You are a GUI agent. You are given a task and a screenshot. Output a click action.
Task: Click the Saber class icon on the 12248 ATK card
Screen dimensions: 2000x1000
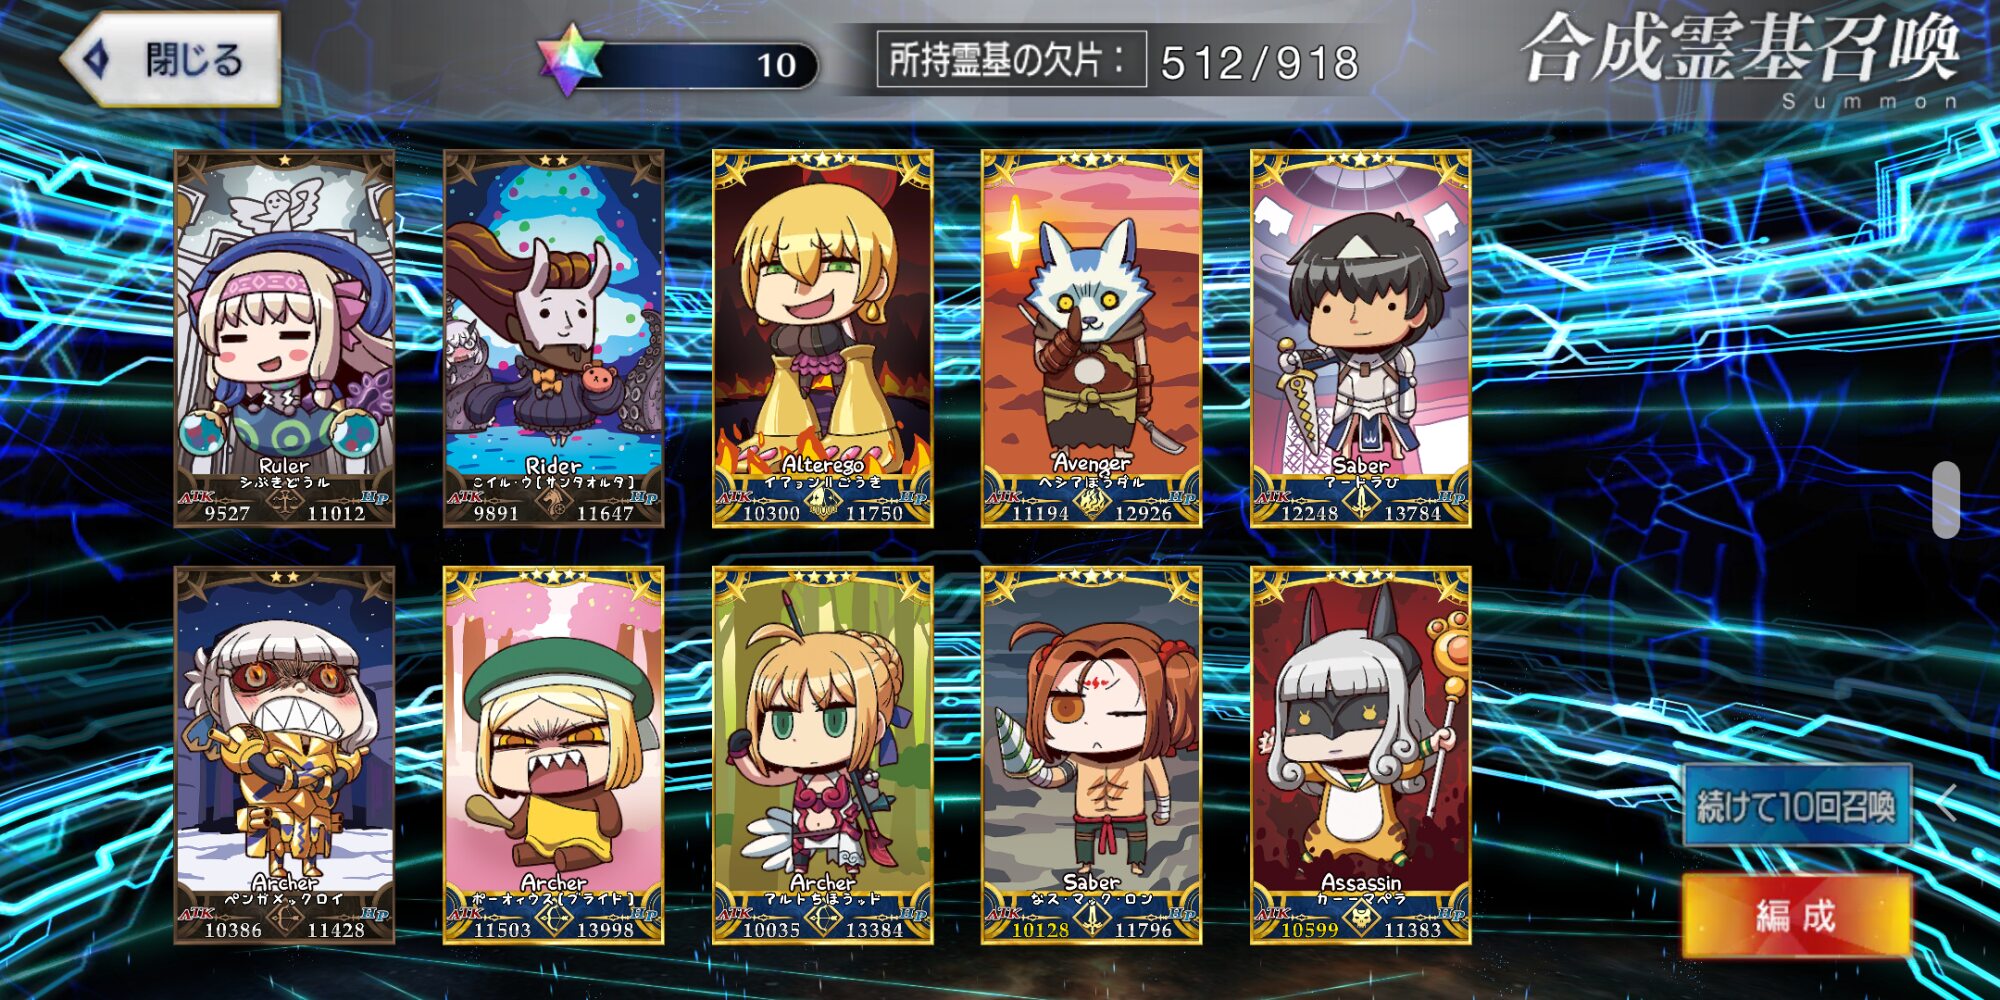click(1361, 505)
